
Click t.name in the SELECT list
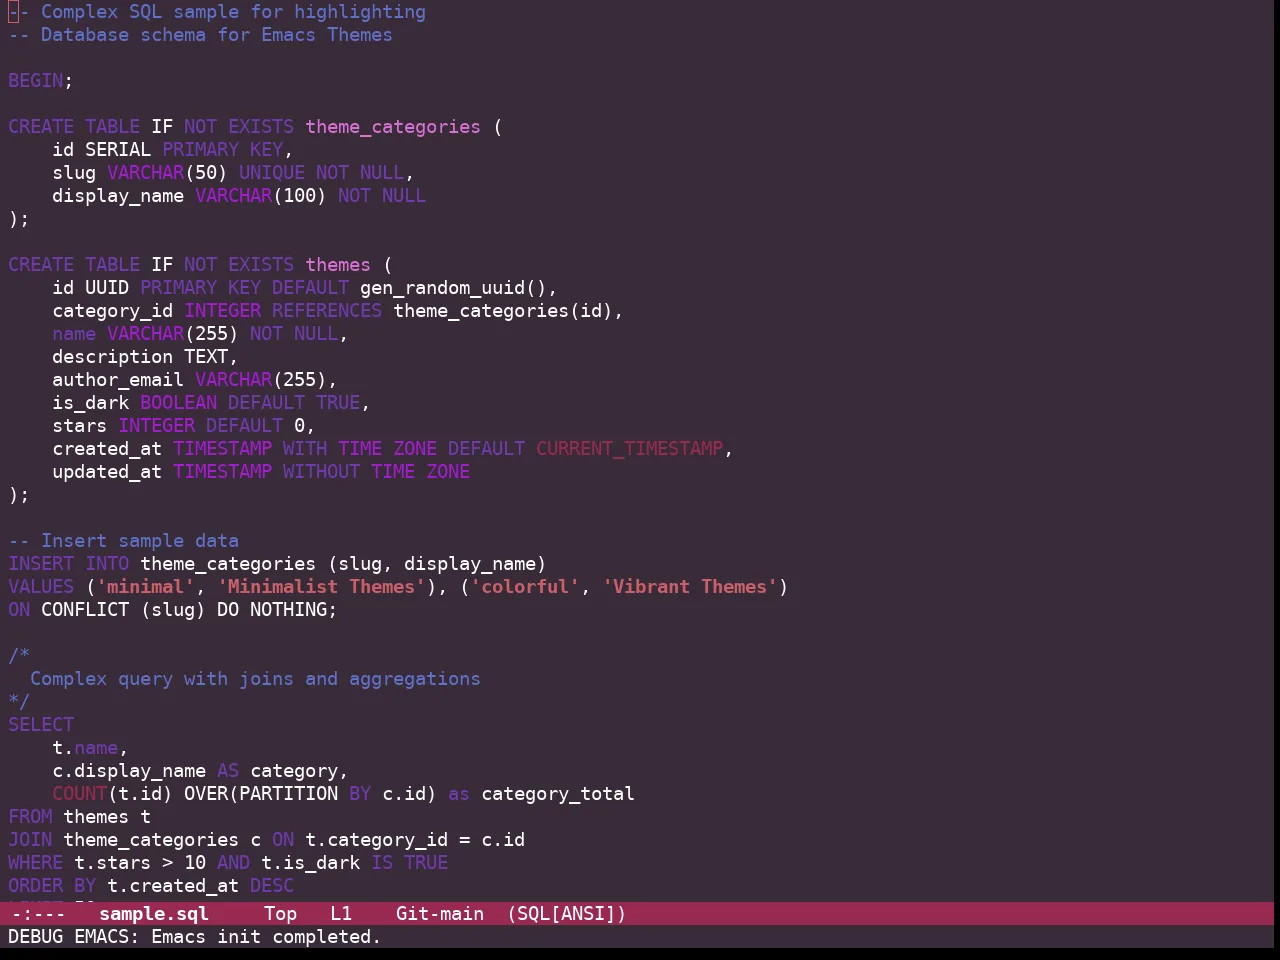coord(85,747)
